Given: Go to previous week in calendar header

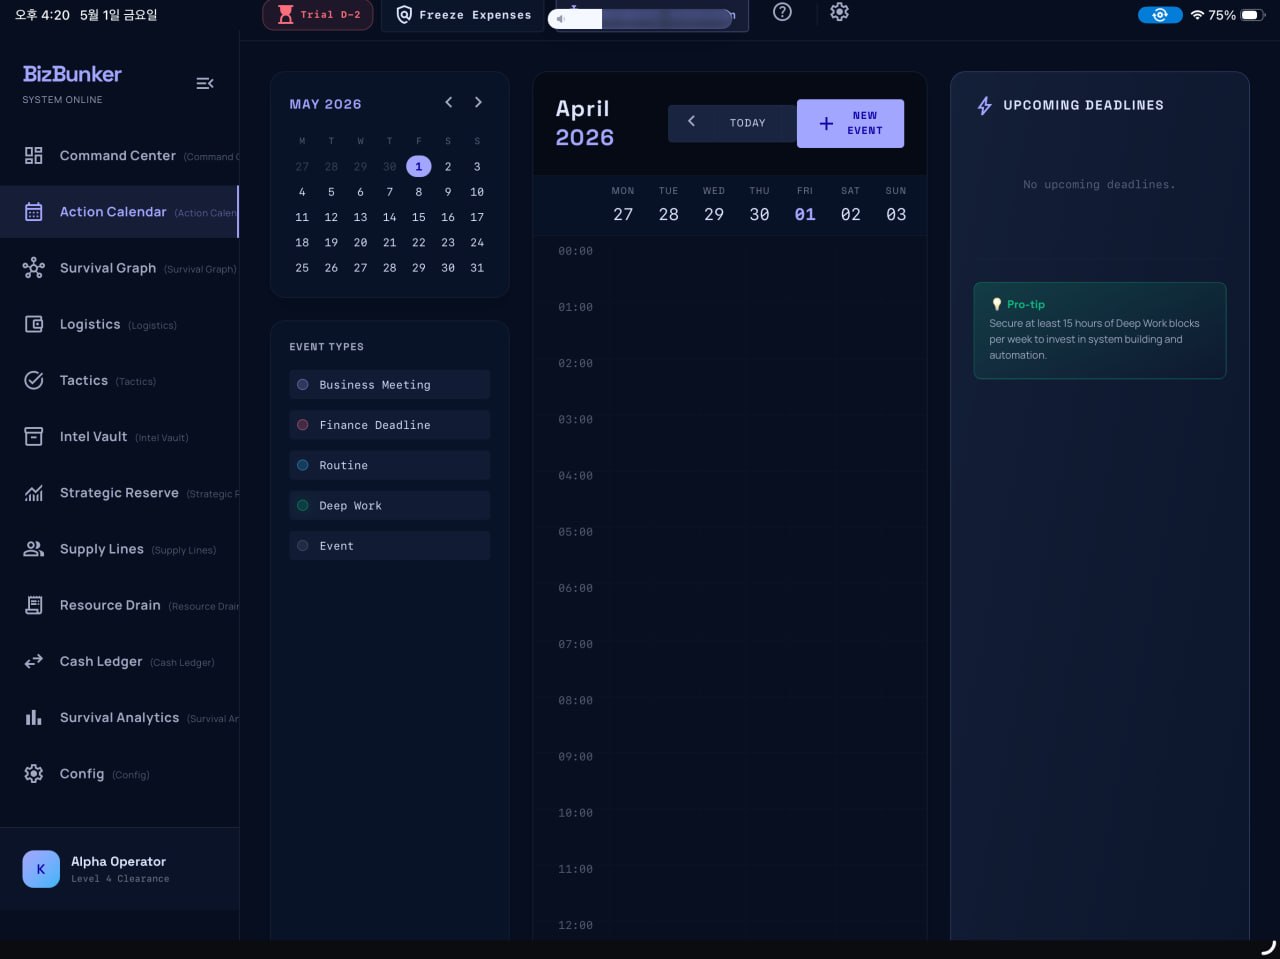Looking at the screenshot, I should [x=691, y=121].
